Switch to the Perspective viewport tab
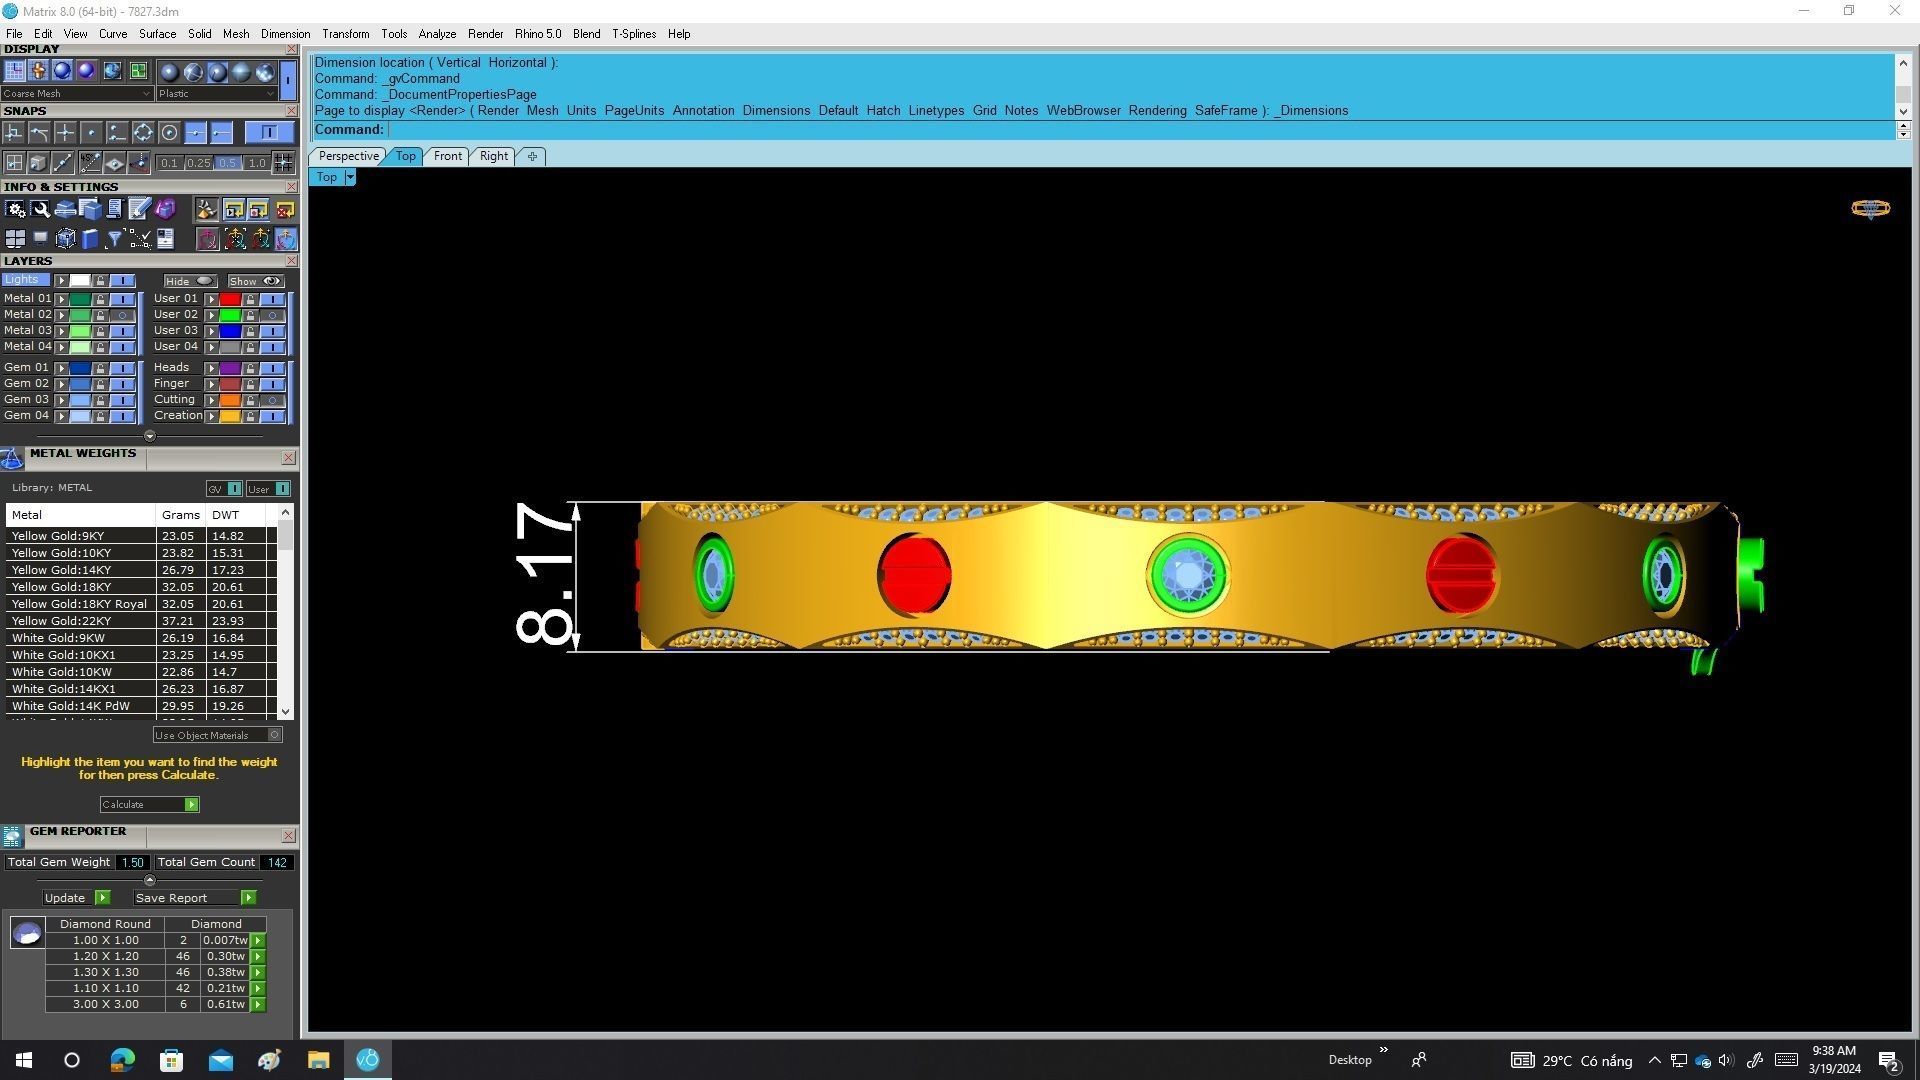Image resolution: width=1920 pixels, height=1080 pixels. (348, 156)
